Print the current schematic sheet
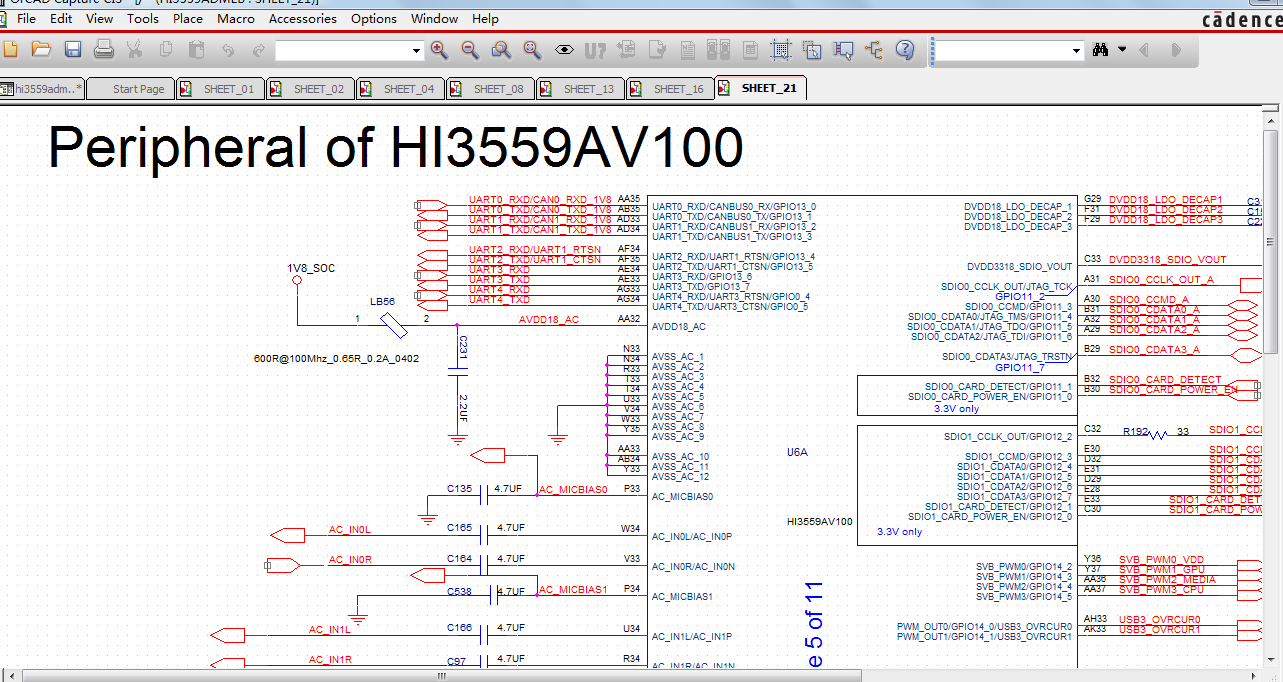Image resolution: width=1283 pixels, height=682 pixels. pos(103,49)
